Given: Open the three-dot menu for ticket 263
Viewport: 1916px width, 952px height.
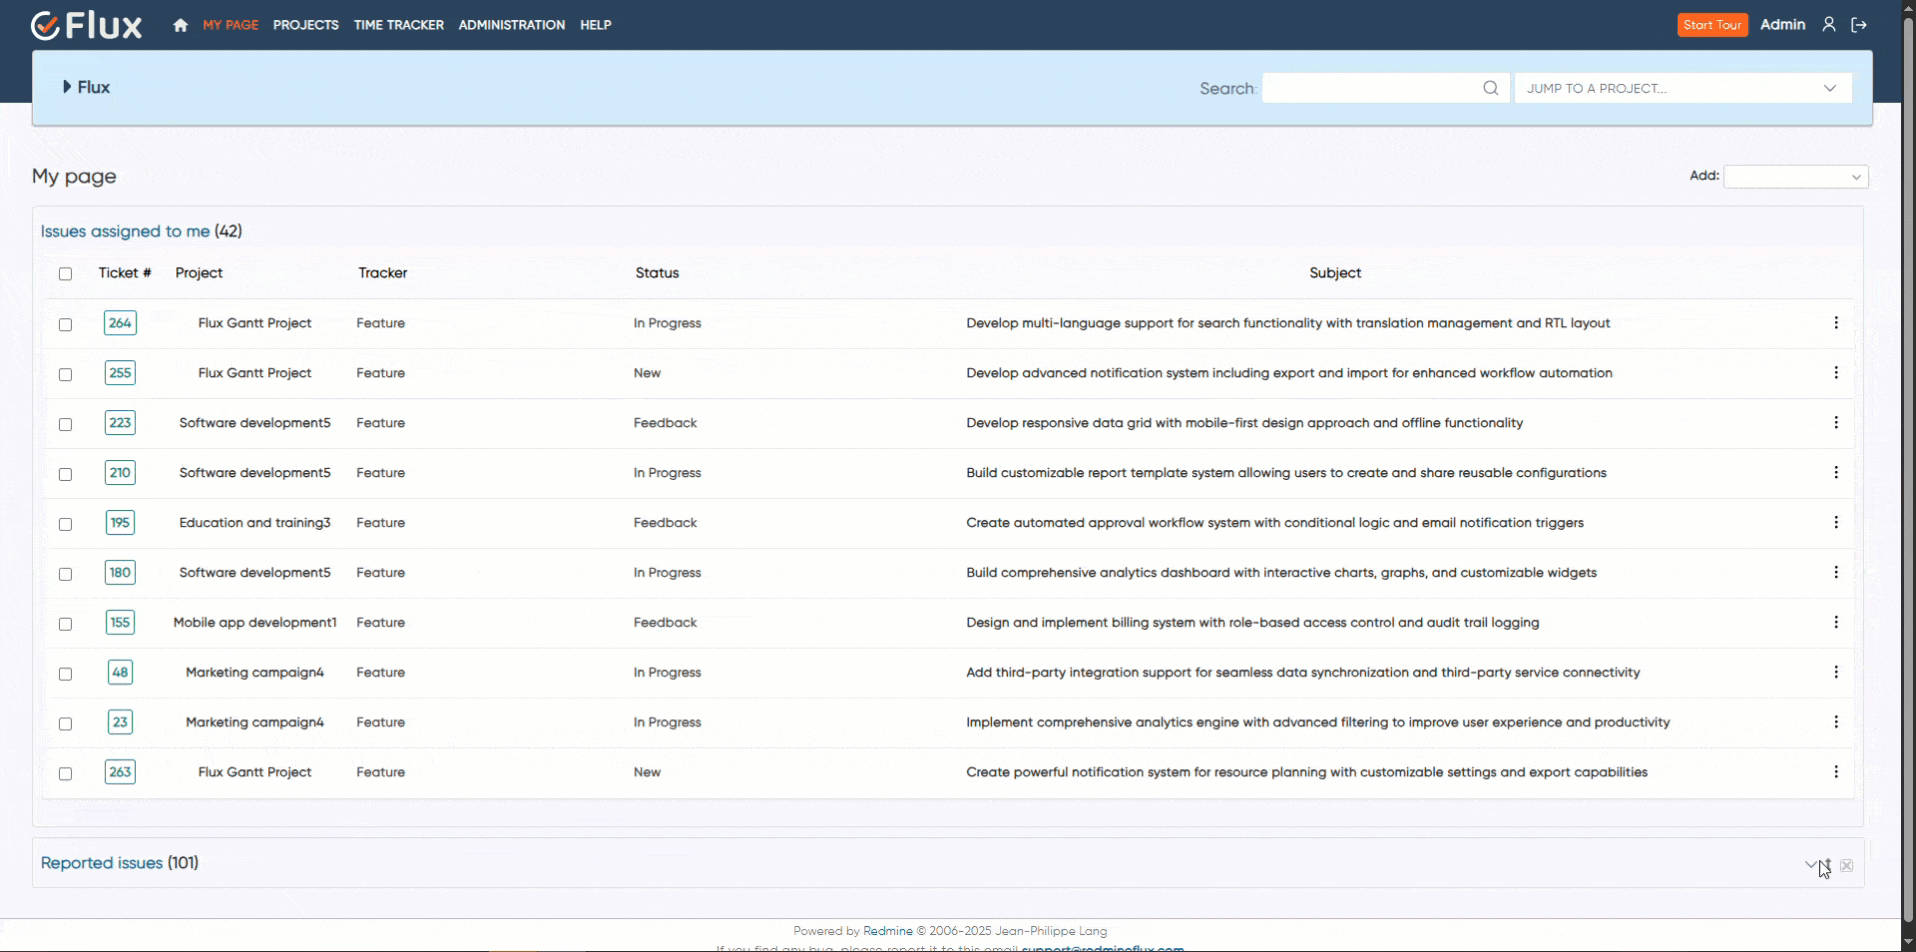Looking at the screenshot, I should [1835, 772].
